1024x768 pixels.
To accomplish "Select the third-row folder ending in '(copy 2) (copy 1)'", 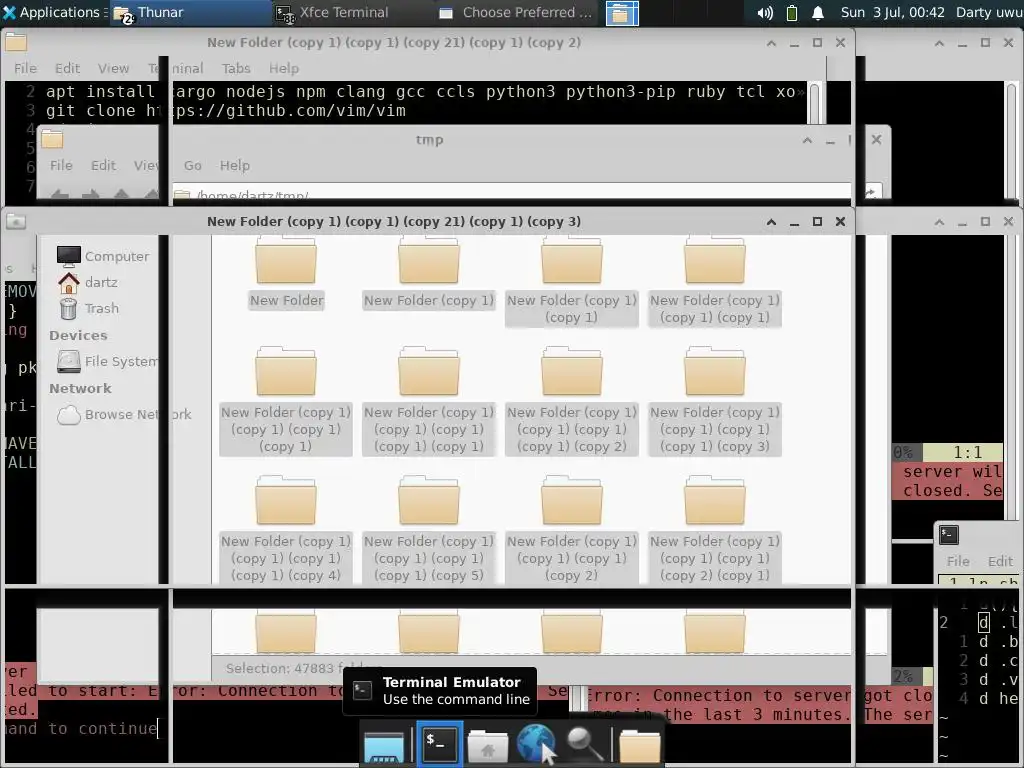I will pyautogui.click(x=714, y=530).
